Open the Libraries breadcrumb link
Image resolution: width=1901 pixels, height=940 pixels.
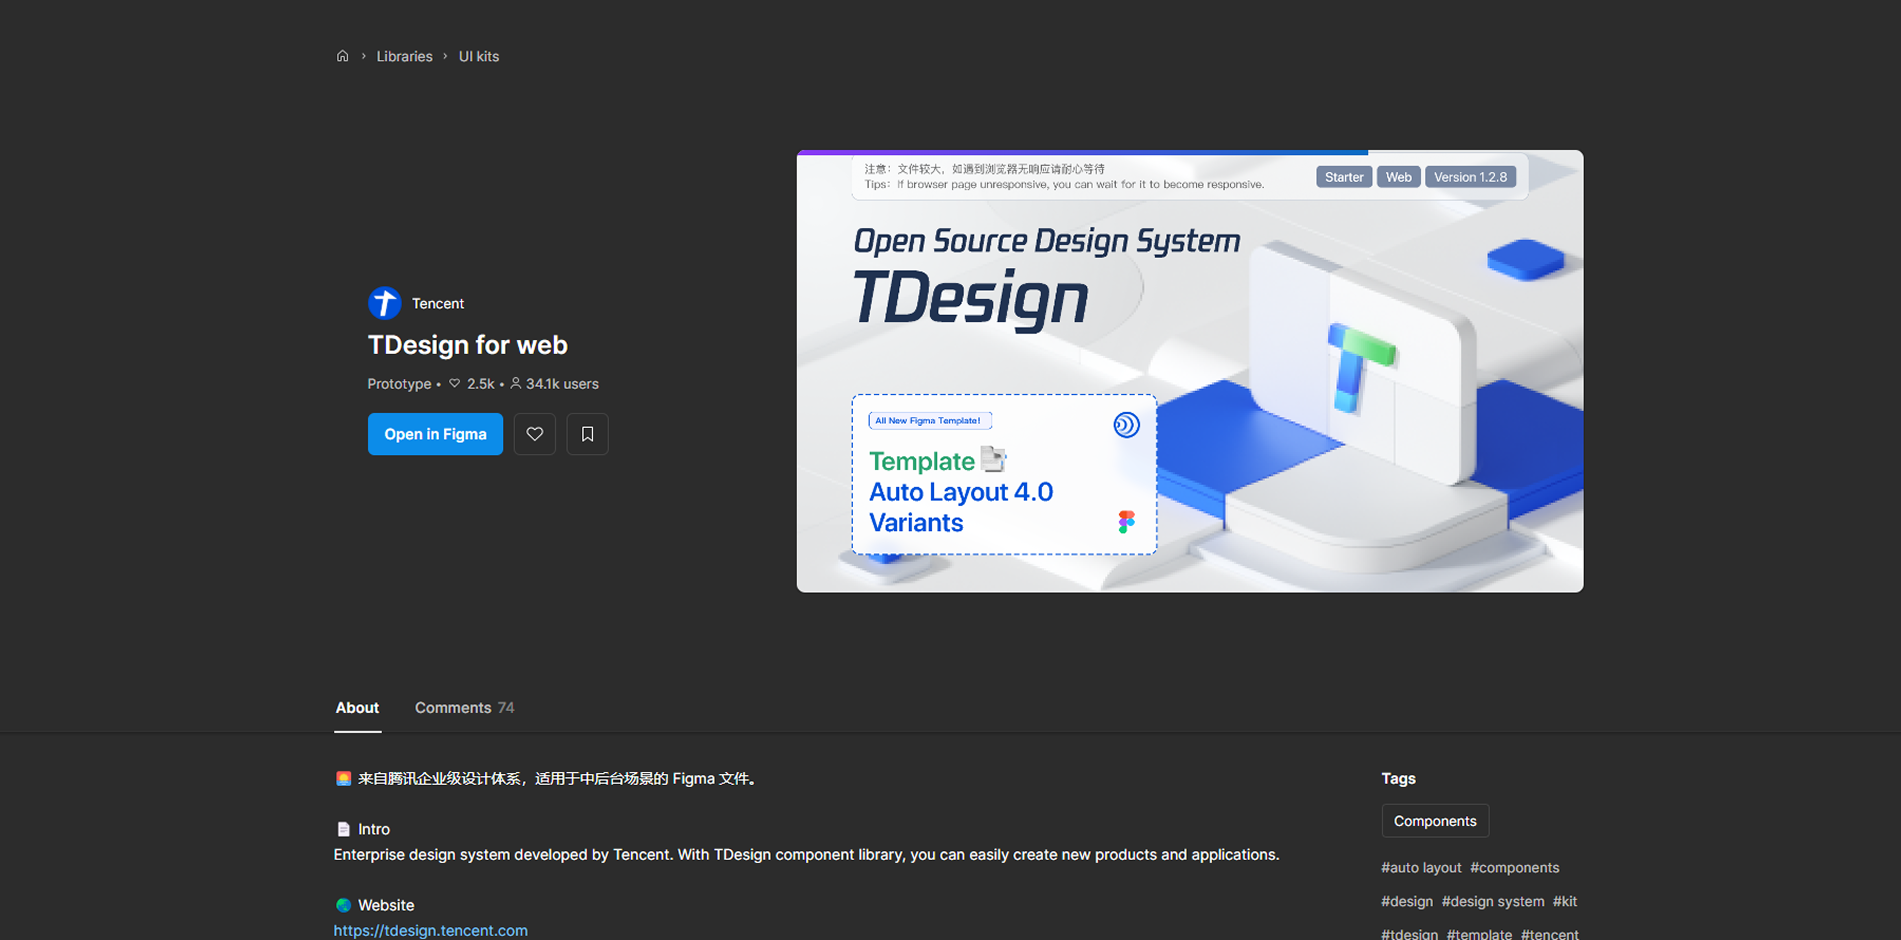(x=404, y=56)
